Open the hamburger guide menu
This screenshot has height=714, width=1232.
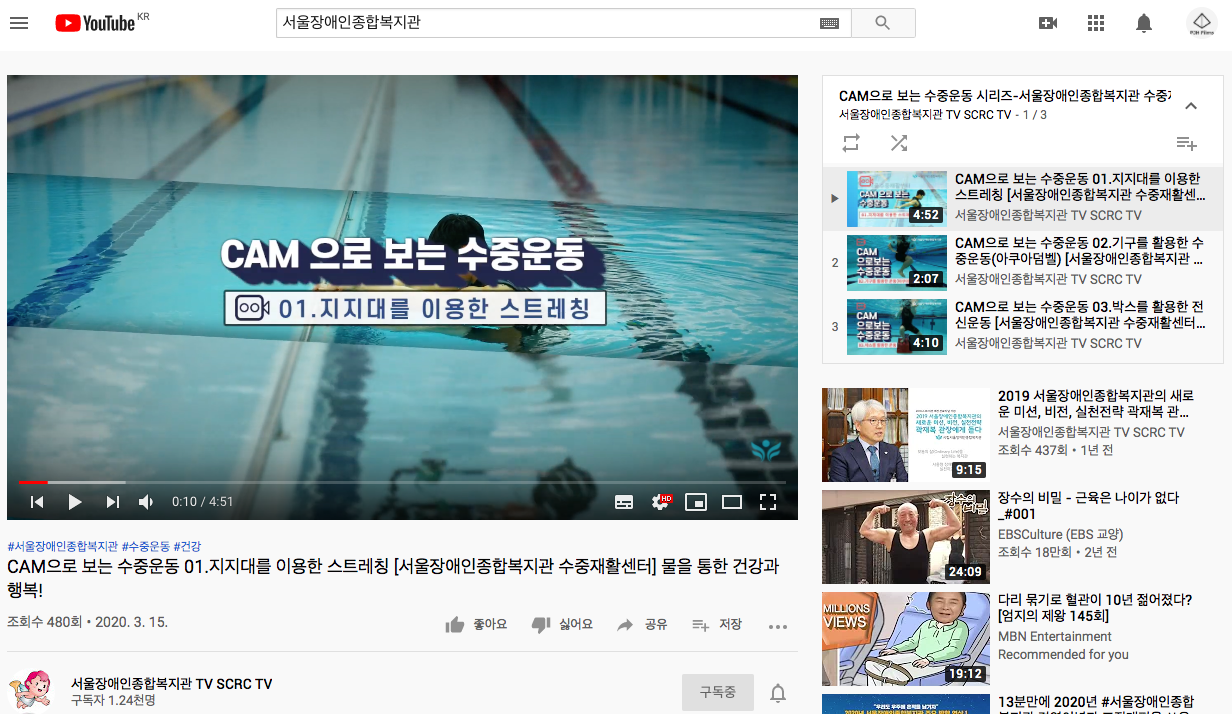coord(19,23)
